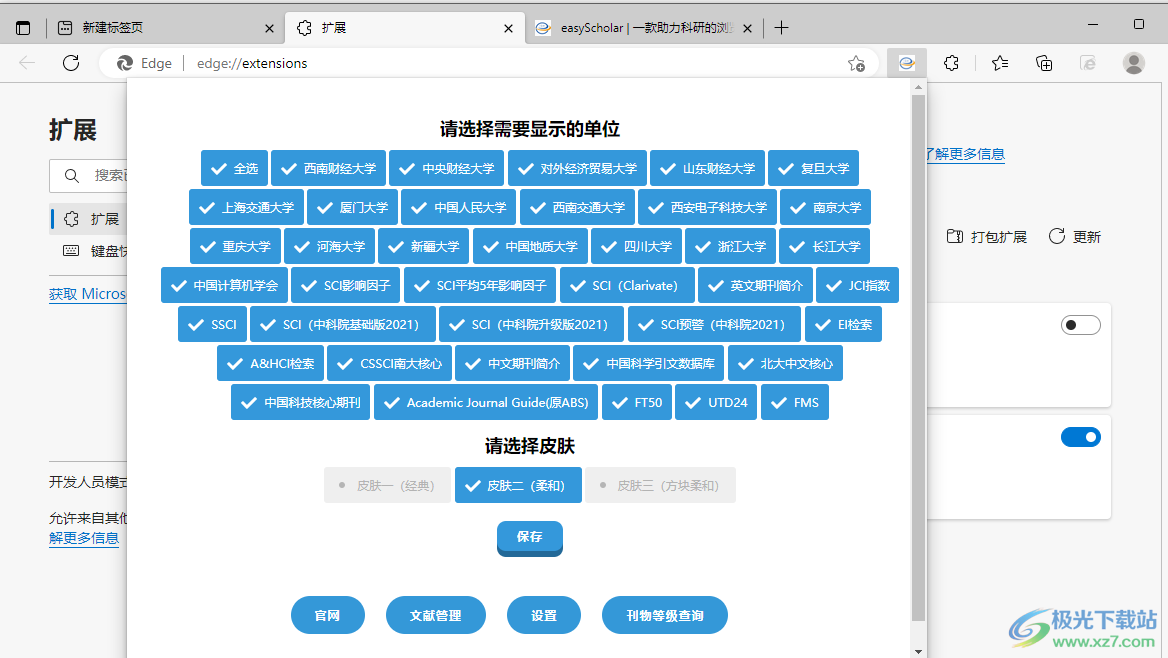
Task: Toggle FMS checkbox
Action: click(x=794, y=402)
